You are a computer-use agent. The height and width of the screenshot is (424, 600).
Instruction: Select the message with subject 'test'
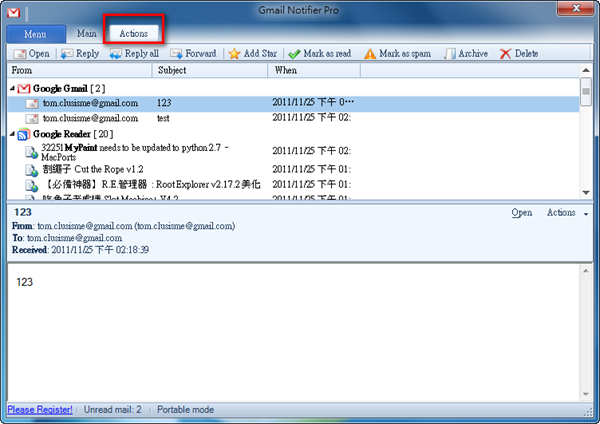click(293, 119)
